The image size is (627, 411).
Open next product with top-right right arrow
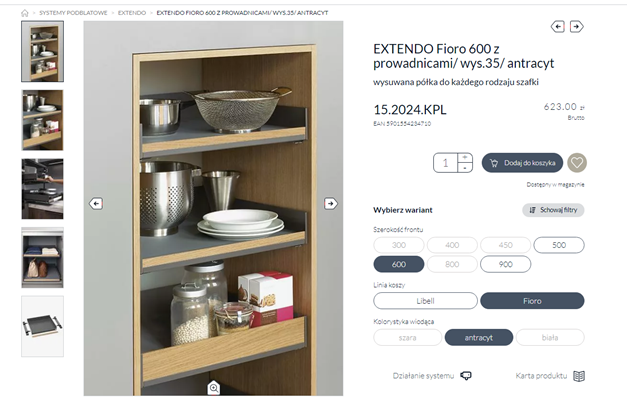click(x=576, y=27)
